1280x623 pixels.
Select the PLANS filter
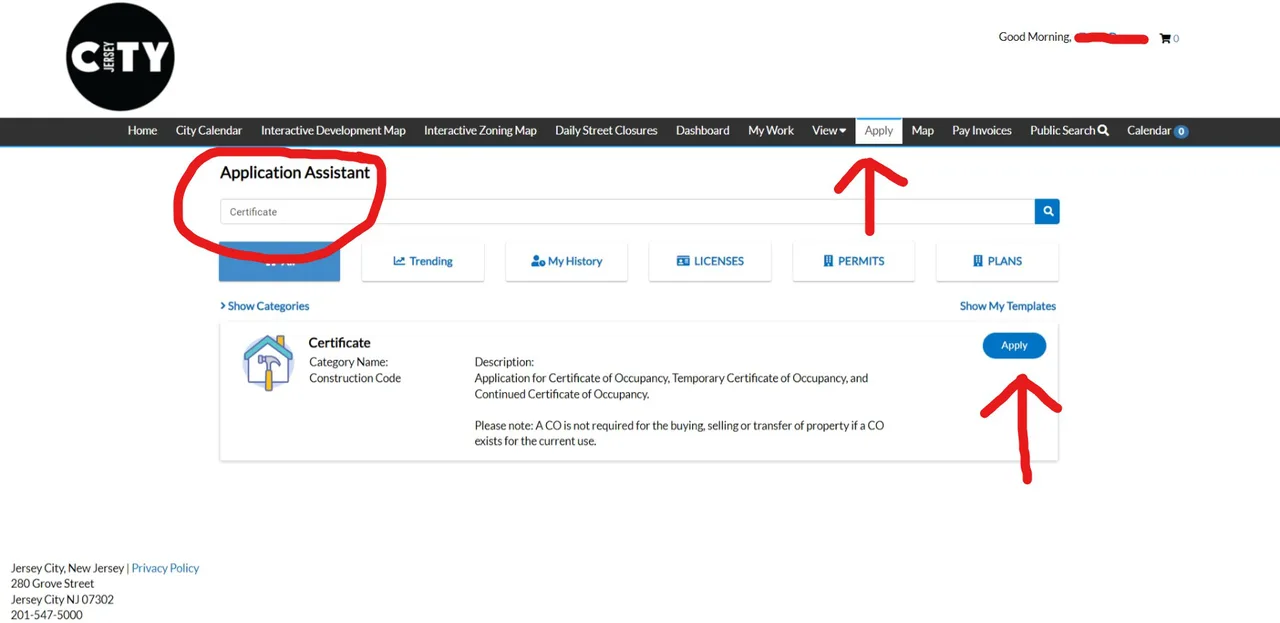(997, 261)
